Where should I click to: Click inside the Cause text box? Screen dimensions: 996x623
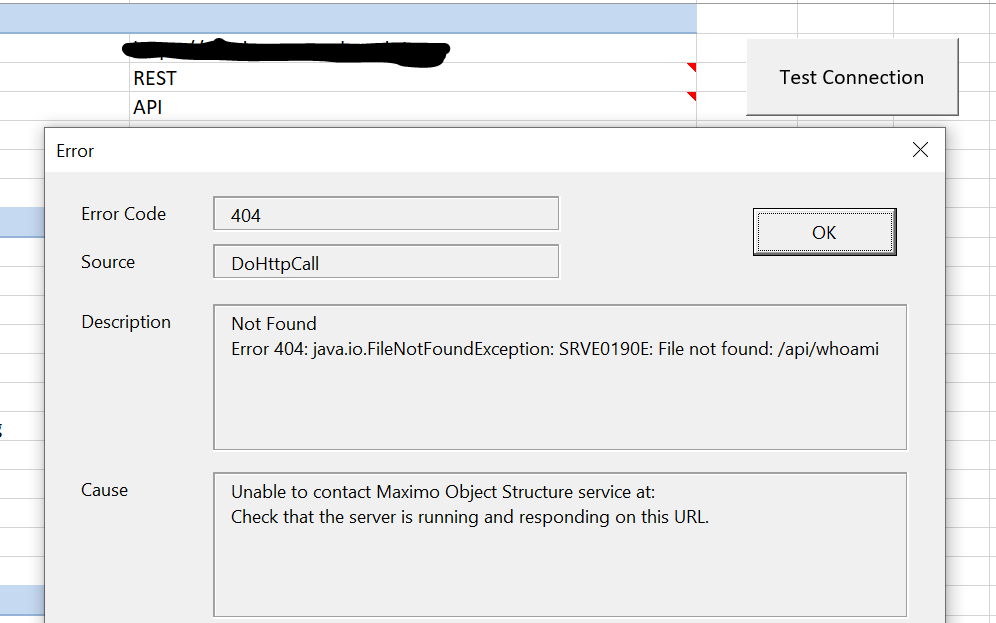coord(560,545)
